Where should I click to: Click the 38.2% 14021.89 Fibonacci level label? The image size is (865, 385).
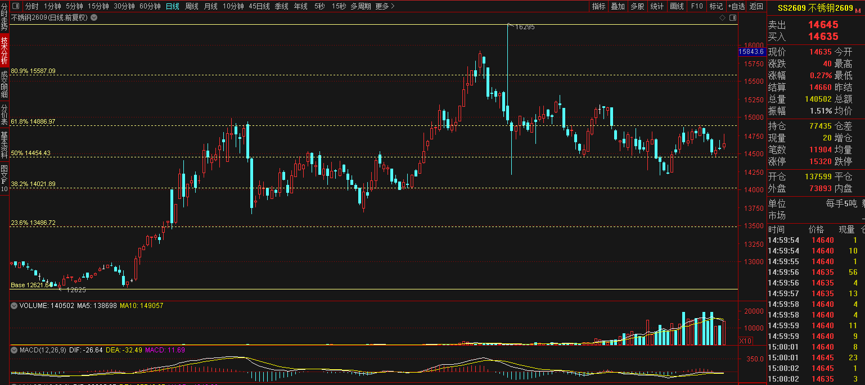(x=33, y=184)
